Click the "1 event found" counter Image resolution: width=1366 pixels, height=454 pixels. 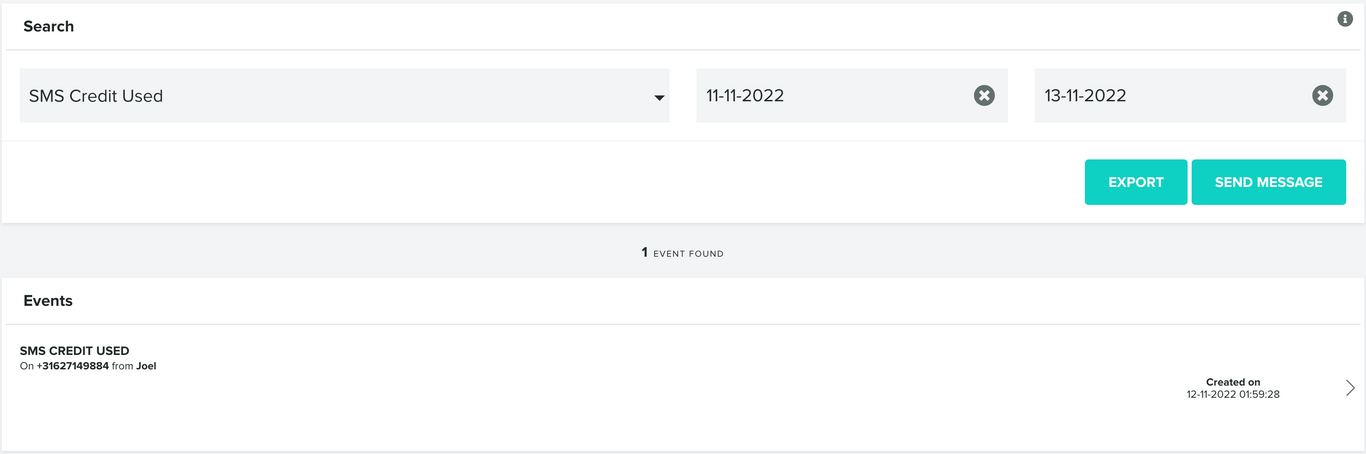click(x=683, y=253)
